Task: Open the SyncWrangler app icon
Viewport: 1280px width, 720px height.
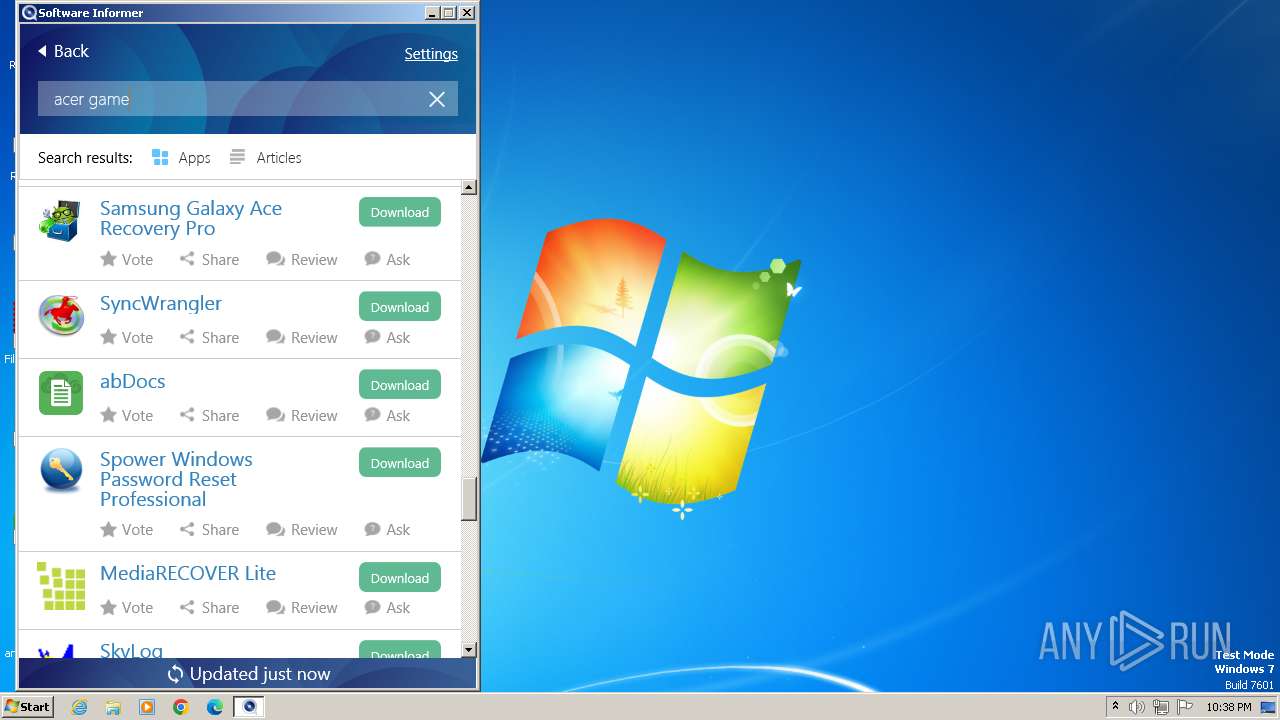Action: coord(61,315)
